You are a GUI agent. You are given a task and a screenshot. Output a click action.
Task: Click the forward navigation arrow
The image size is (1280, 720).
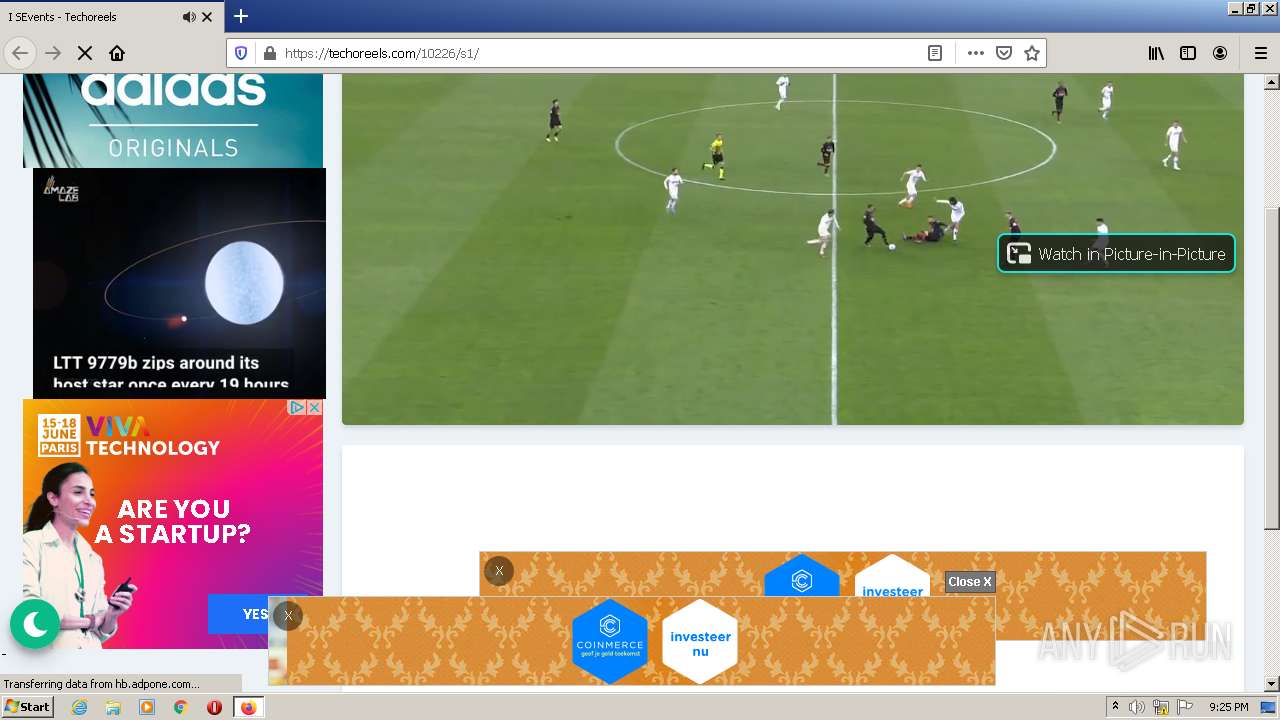pyautogui.click(x=53, y=53)
